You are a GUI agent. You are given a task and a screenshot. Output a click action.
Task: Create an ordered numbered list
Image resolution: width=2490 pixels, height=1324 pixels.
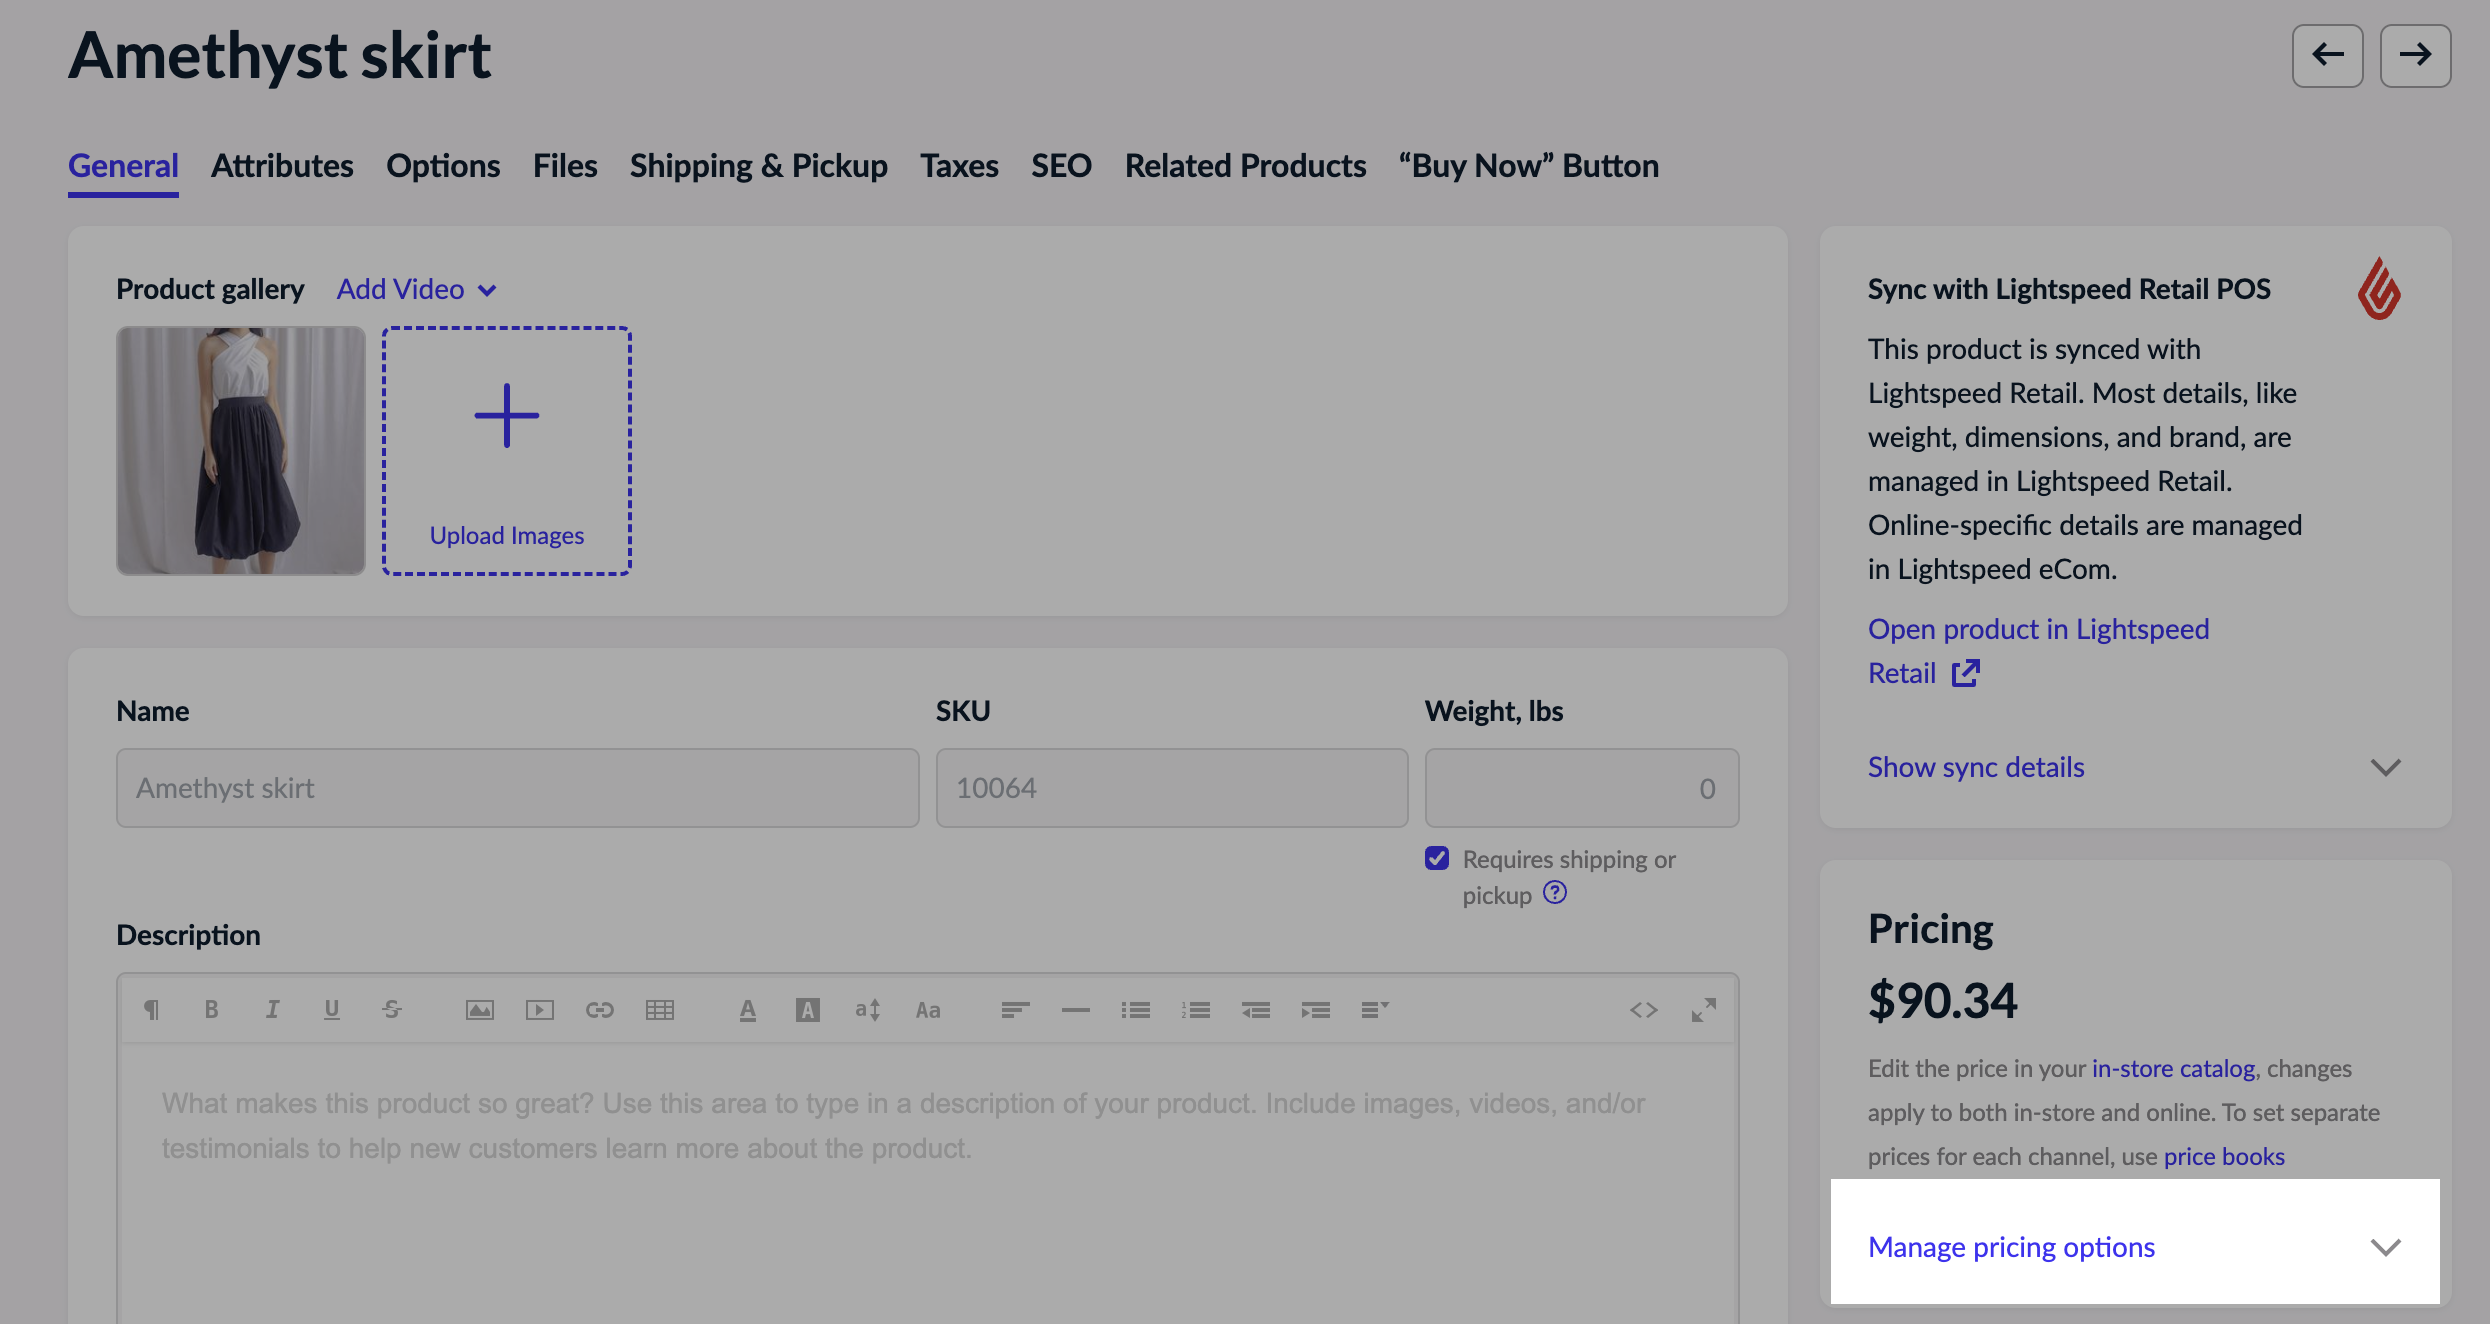point(1195,1010)
